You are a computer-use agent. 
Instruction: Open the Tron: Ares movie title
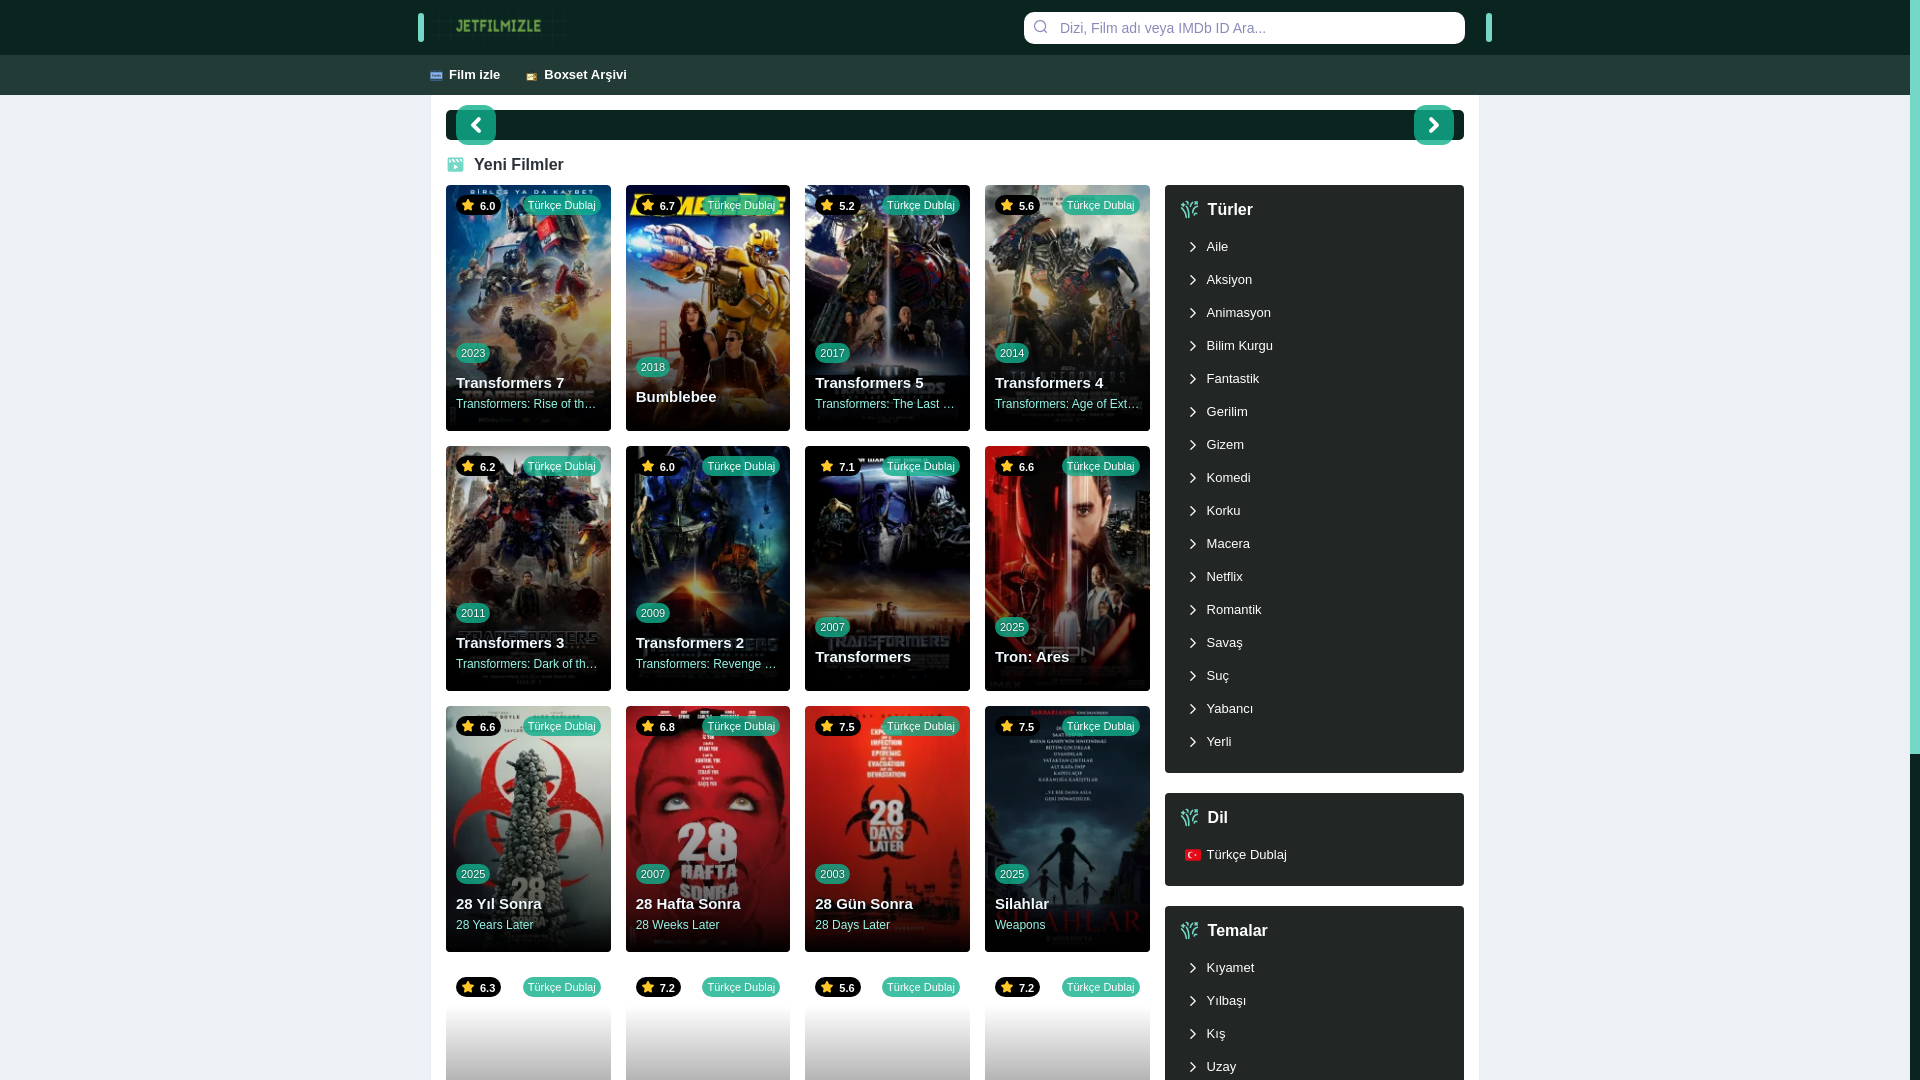pos(1032,657)
